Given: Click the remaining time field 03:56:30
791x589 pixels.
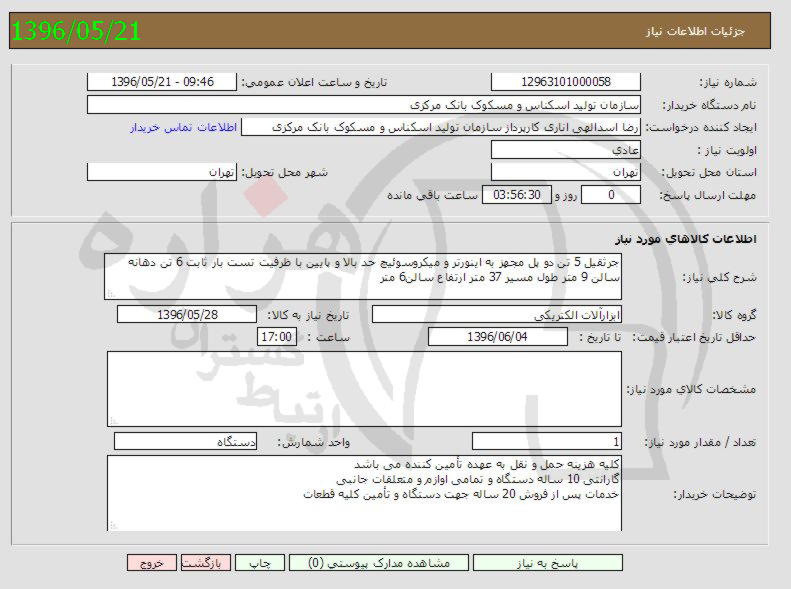Looking at the screenshot, I should pyautogui.click(x=517, y=195).
